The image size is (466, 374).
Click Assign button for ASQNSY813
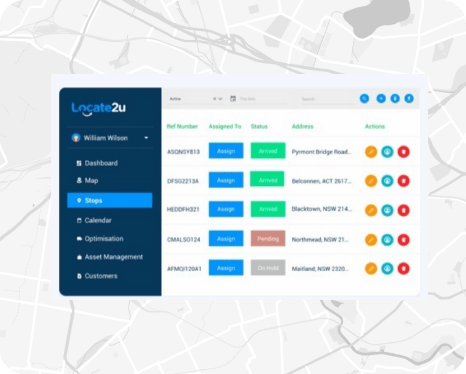(x=226, y=151)
